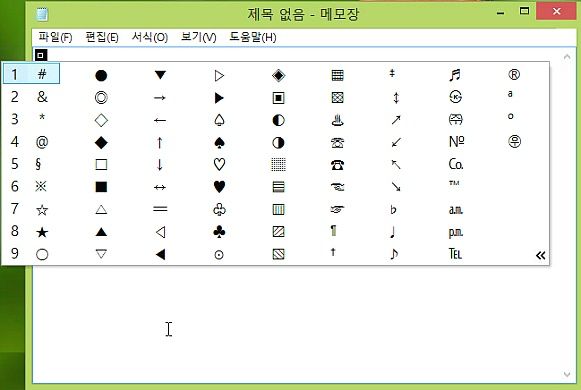Select the # symbol in row 1
Viewport: 581px width, 390px height.
click(x=42, y=74)
